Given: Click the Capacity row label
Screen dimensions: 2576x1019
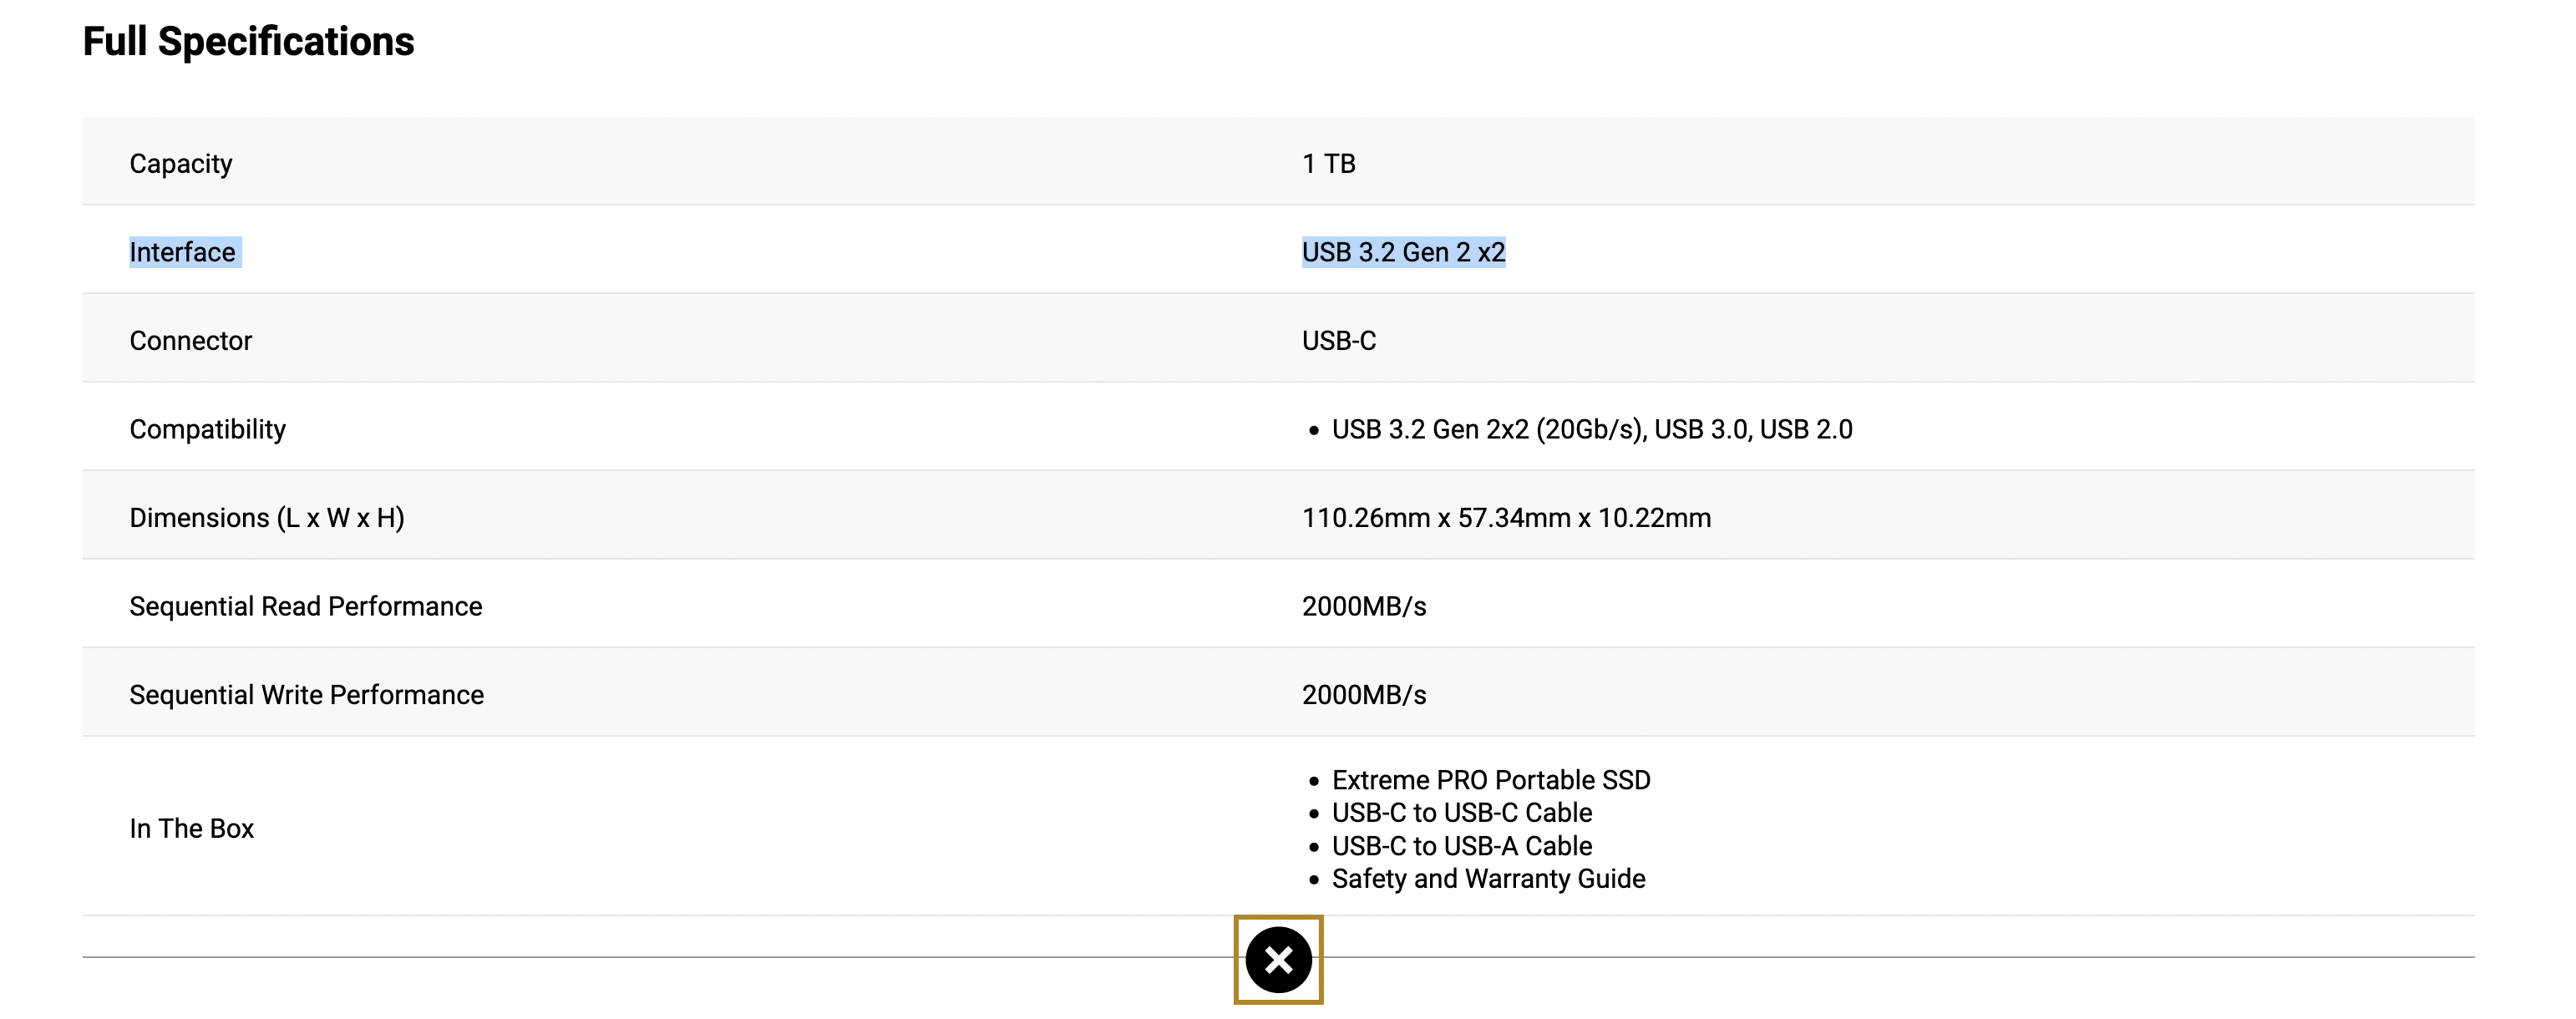Looking at the screenshot, I should 181,164.
